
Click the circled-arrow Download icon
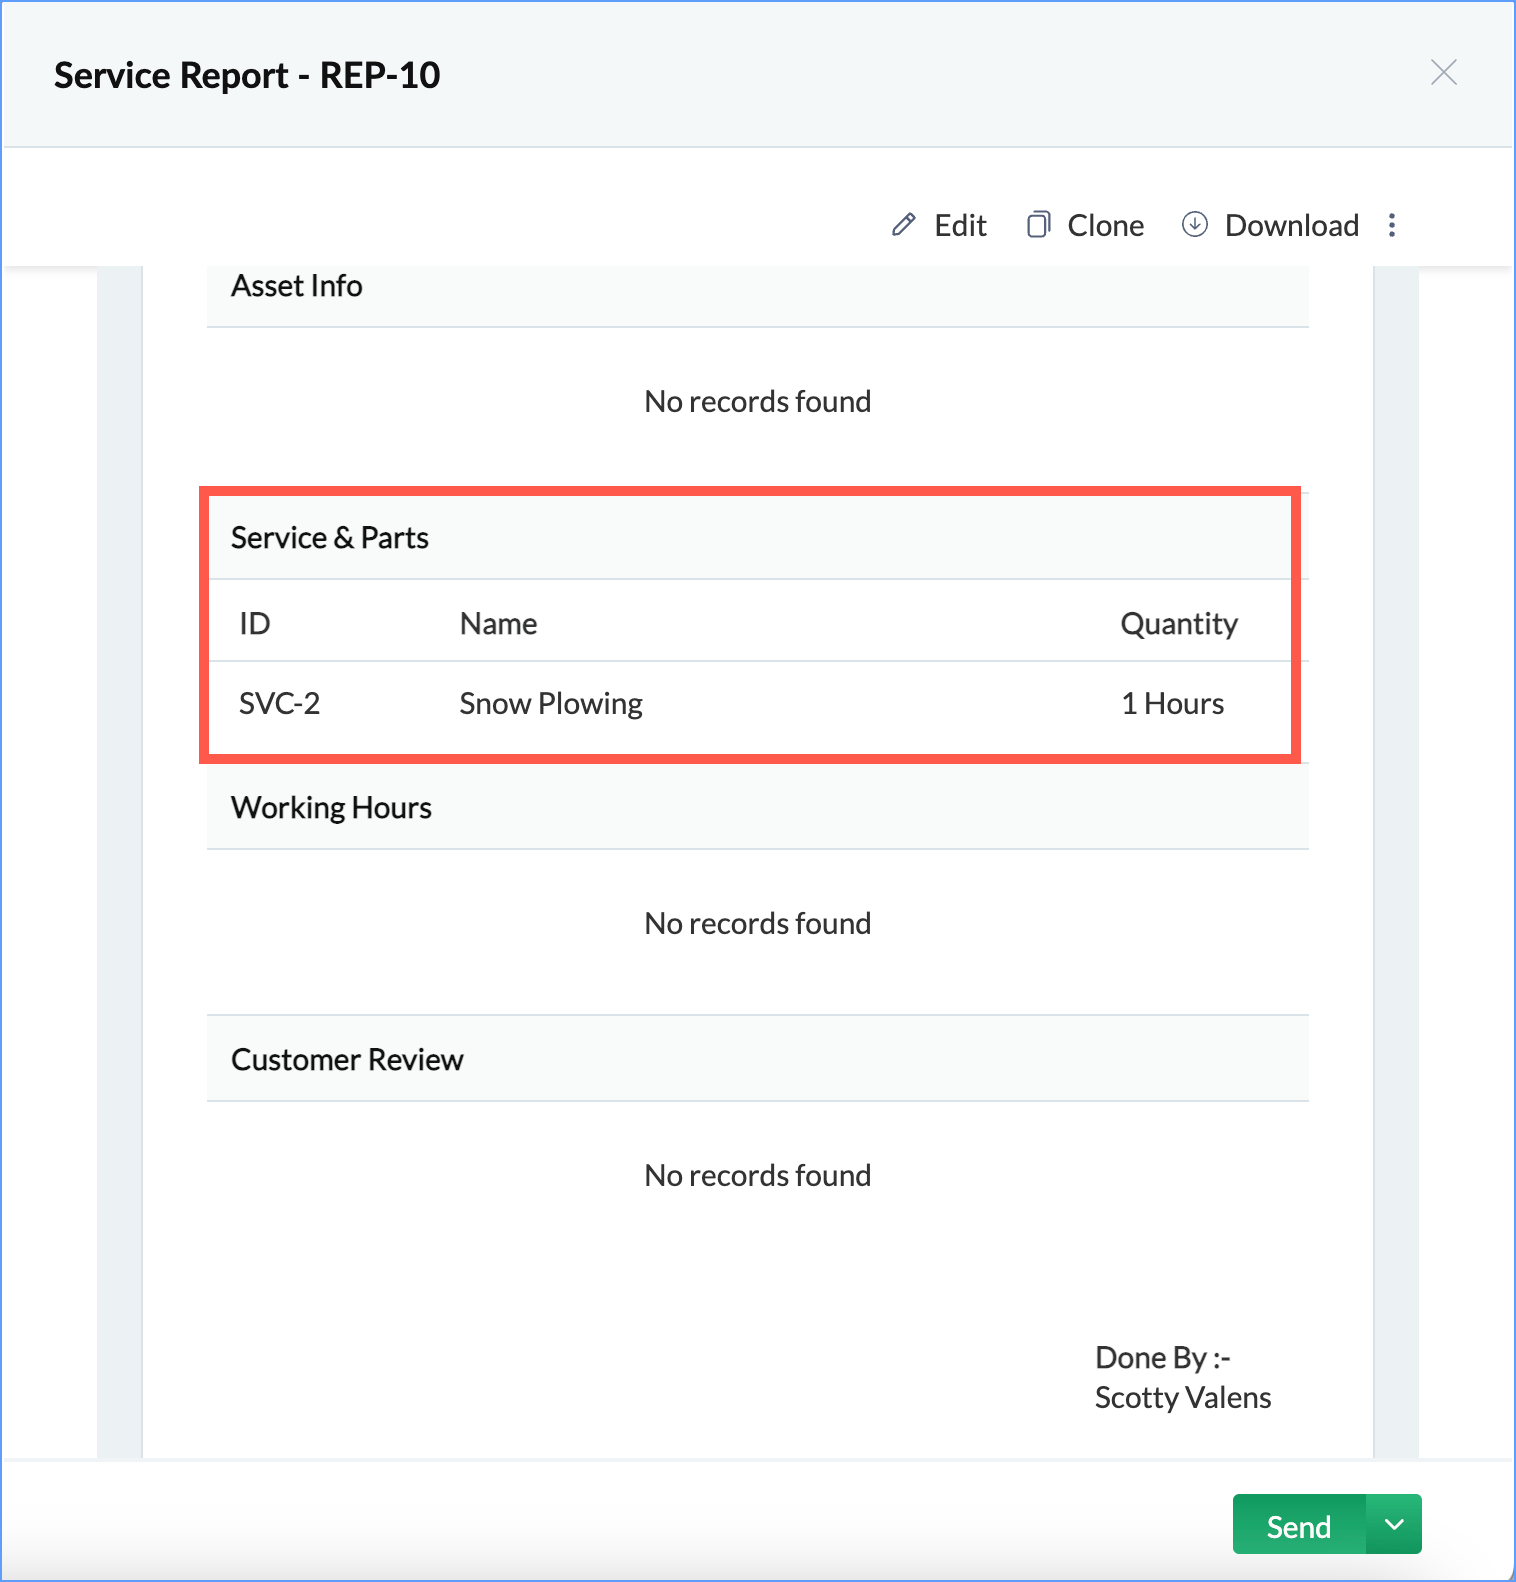(1194, 225)
